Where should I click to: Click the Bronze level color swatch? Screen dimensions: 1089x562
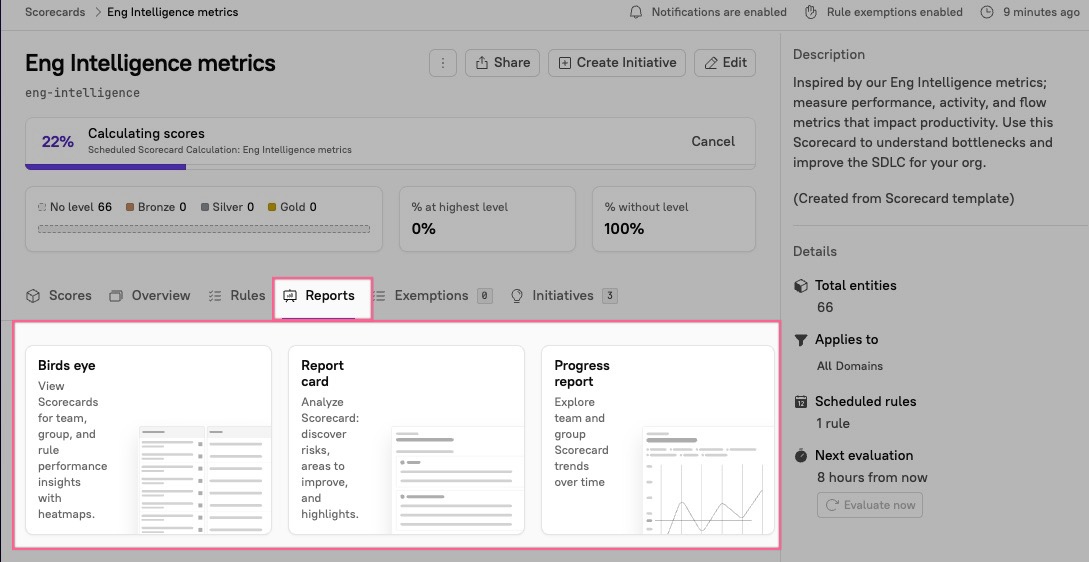click(x=129, y=207)
